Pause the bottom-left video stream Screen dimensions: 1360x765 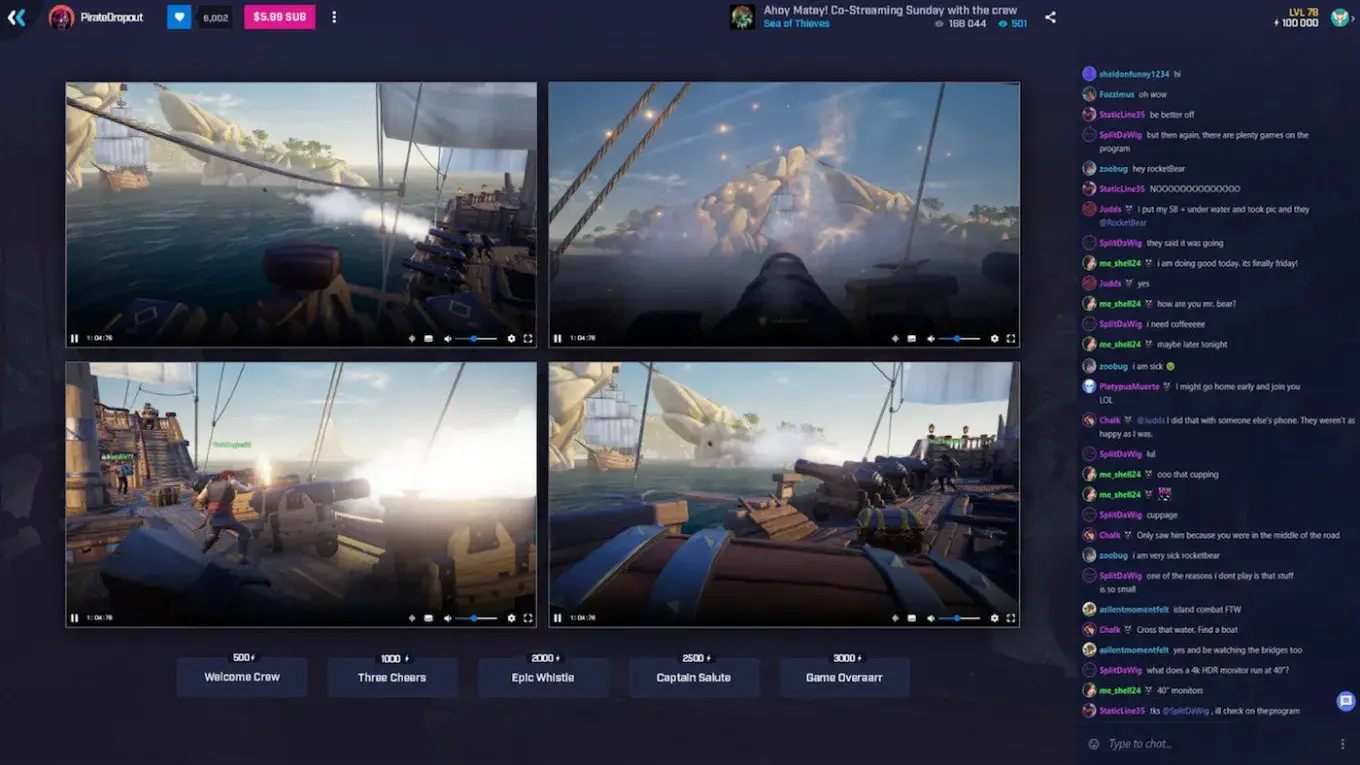tap(75, 618)
